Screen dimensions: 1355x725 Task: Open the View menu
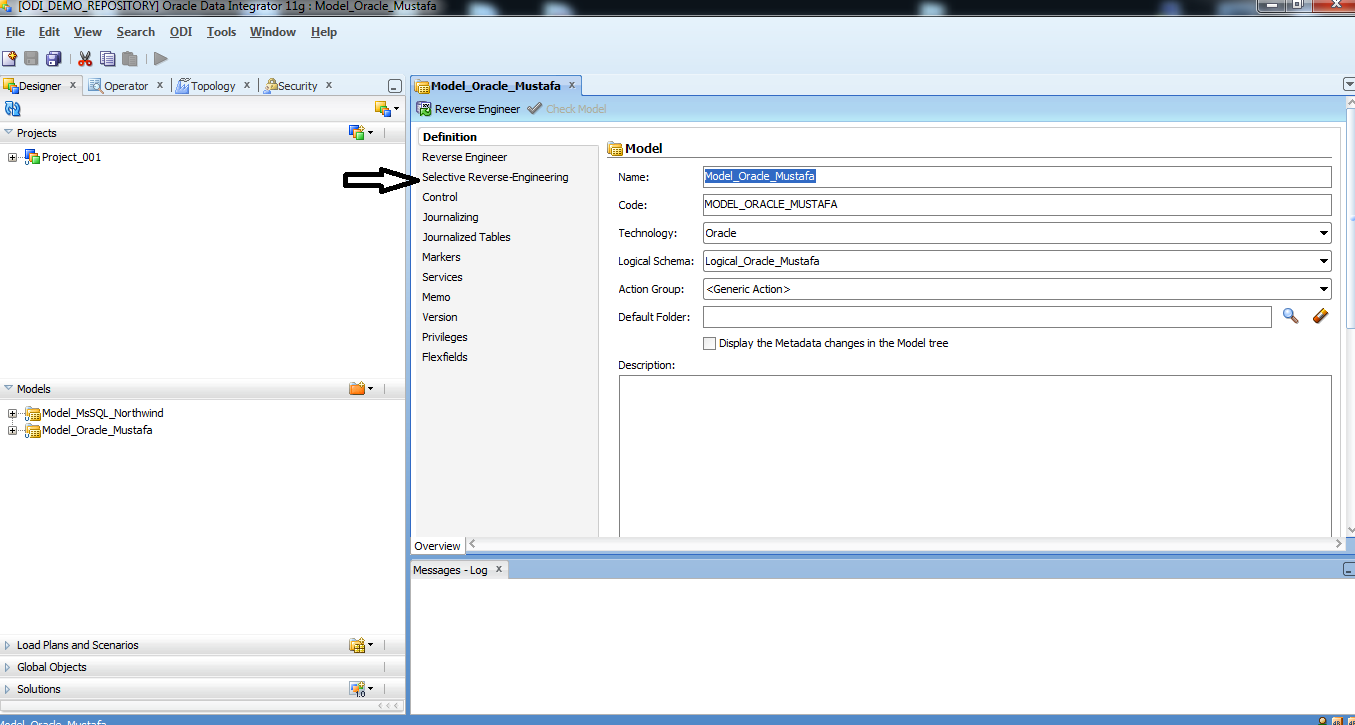click(x=88, y=32)
